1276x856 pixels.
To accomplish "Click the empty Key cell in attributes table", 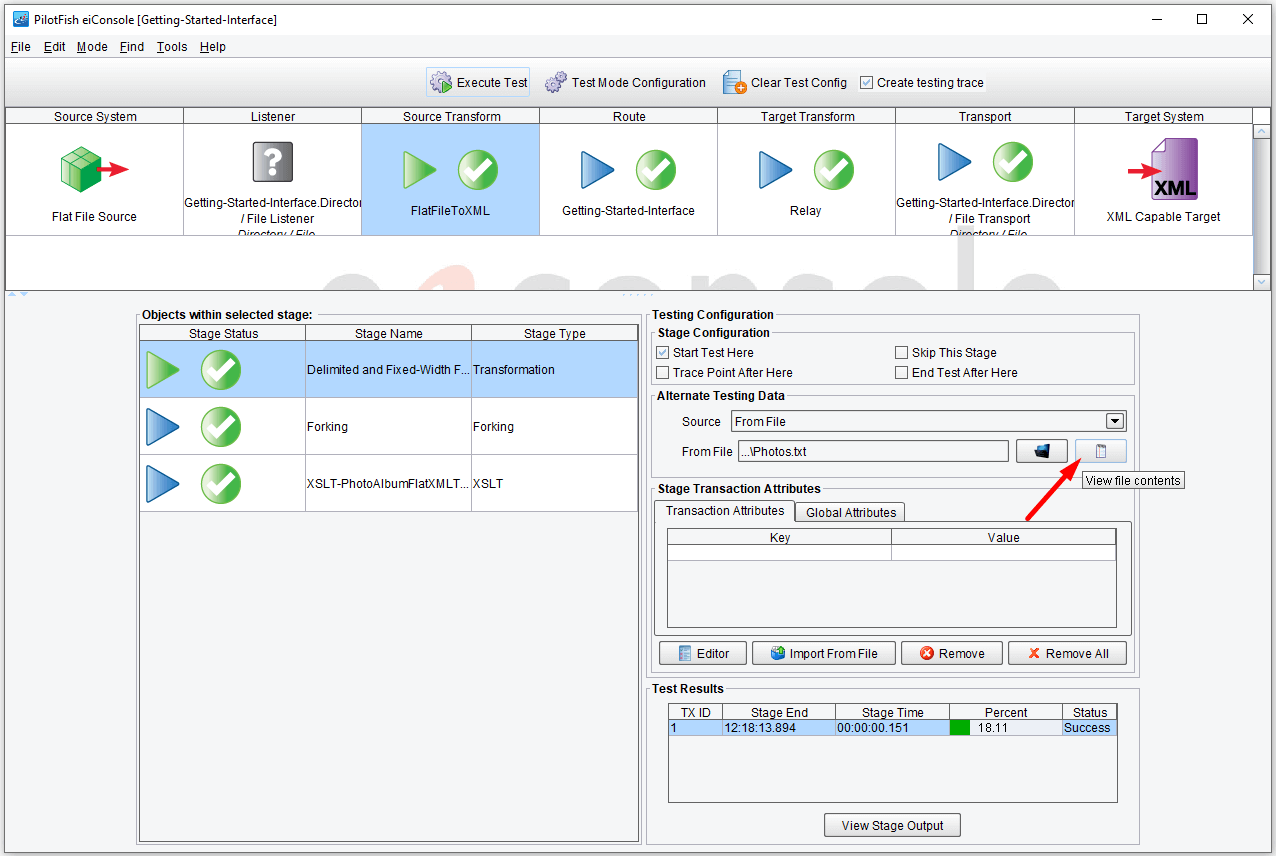I will coord(780,553).
